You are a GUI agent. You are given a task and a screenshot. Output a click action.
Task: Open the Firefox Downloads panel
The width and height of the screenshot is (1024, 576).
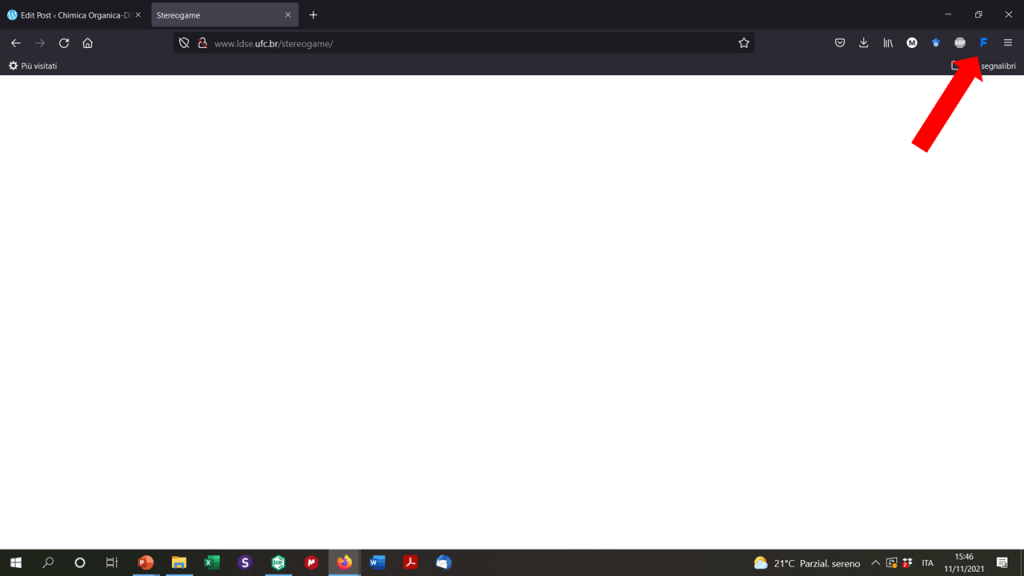863,43
